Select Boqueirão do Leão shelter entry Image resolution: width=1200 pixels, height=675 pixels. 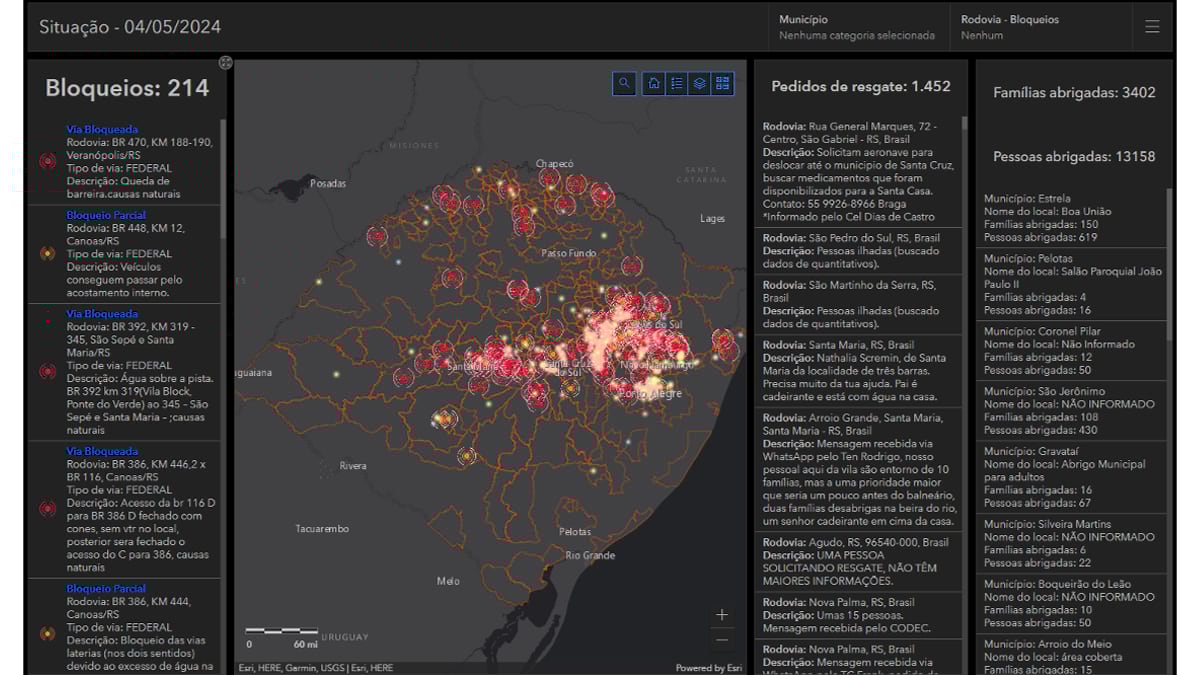click(1070, 603)
